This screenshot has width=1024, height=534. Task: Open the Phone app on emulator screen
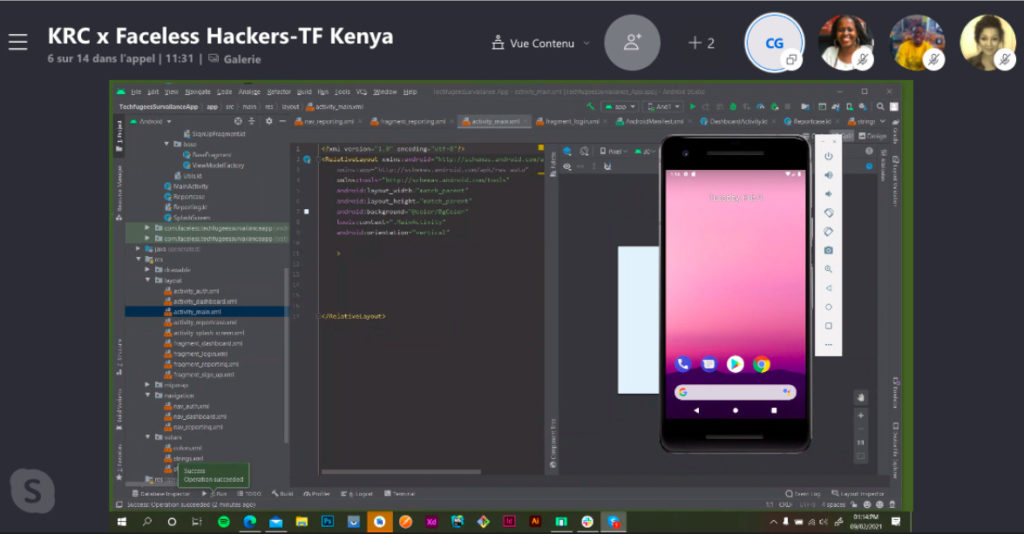click(682, 364)
